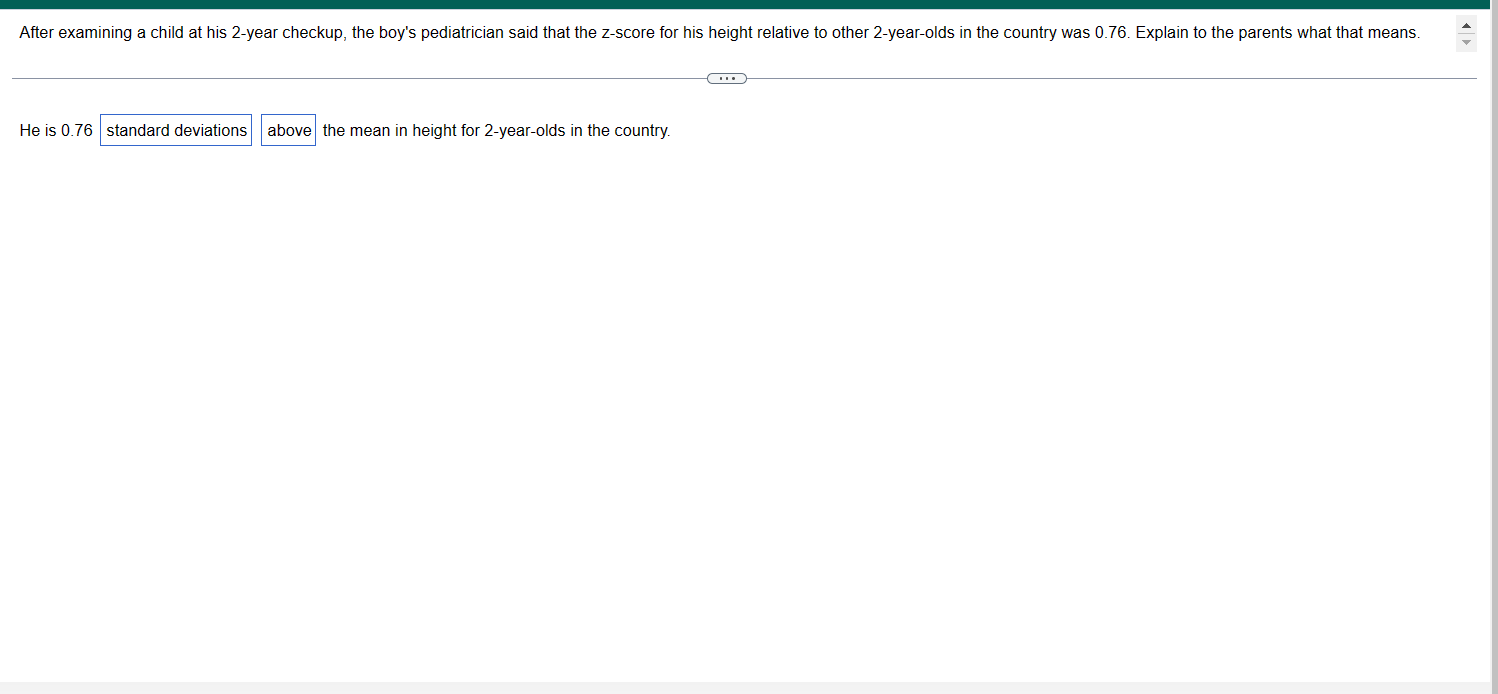The height and width of the screenshot is (694, 1498).
Task: Click the sentence beginning "He is 0.76"
Action: point(55,130)
